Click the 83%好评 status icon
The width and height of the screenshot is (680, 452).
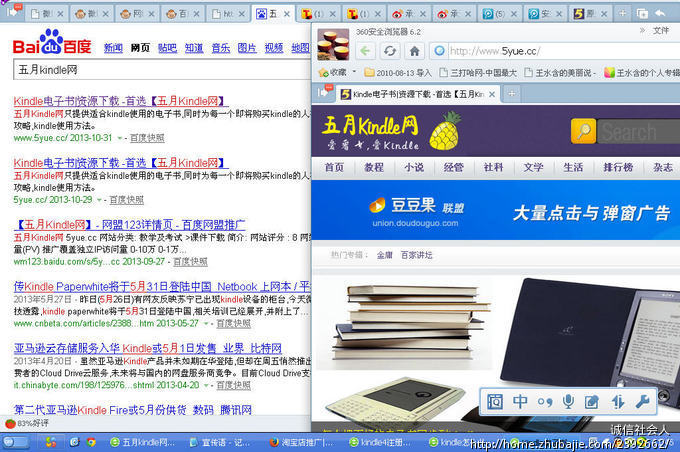[x=10, y=423]
